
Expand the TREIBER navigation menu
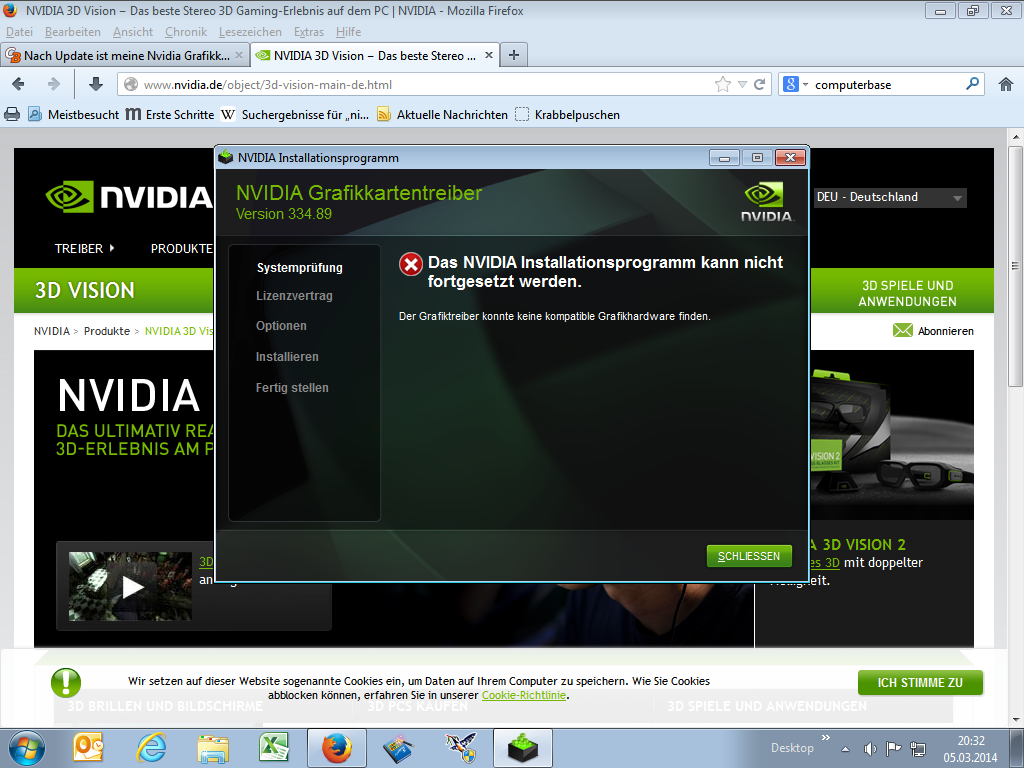84,248
